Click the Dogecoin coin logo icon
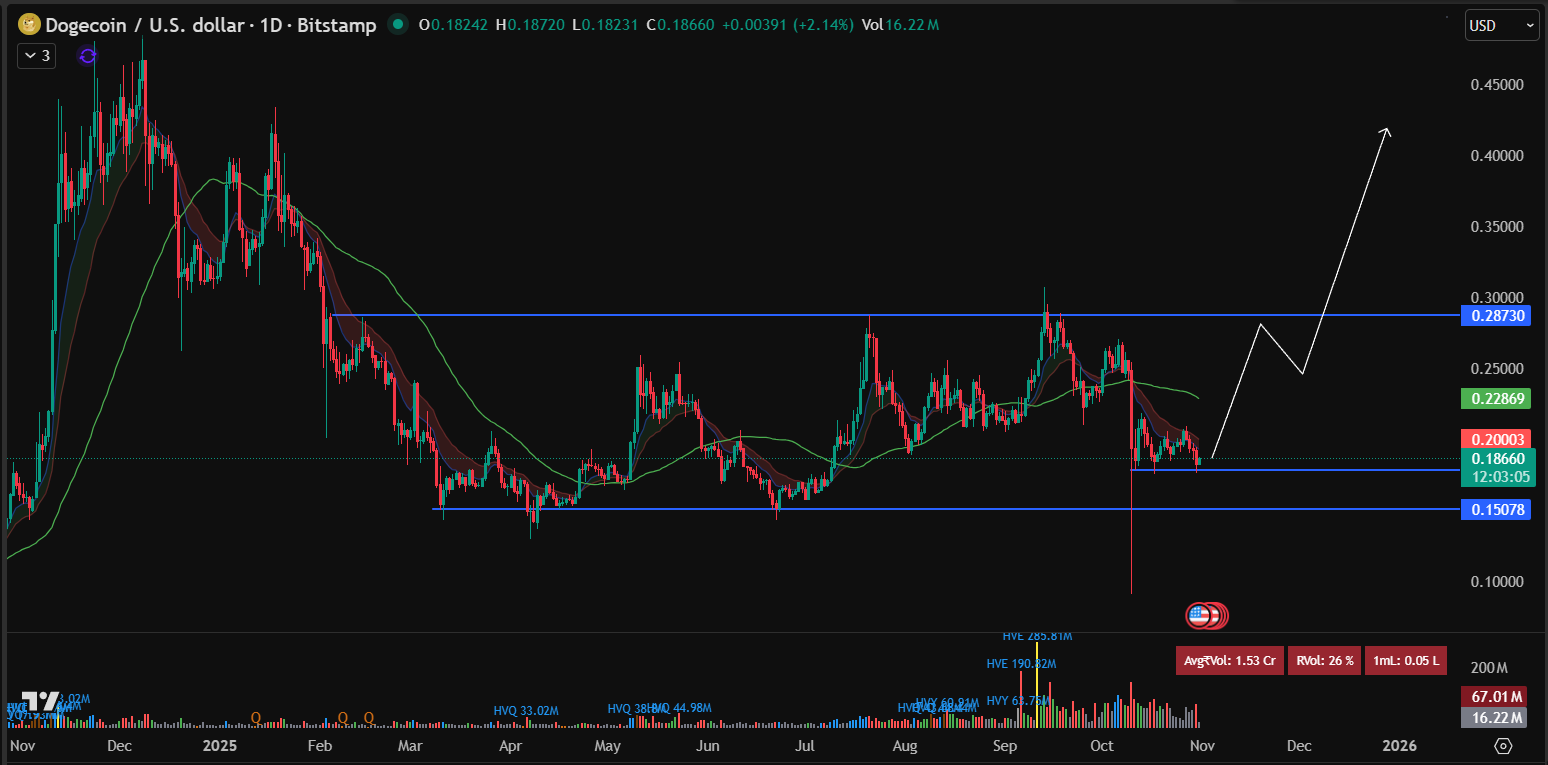This screenshot has height=765, width=1548. coord(29,25)
